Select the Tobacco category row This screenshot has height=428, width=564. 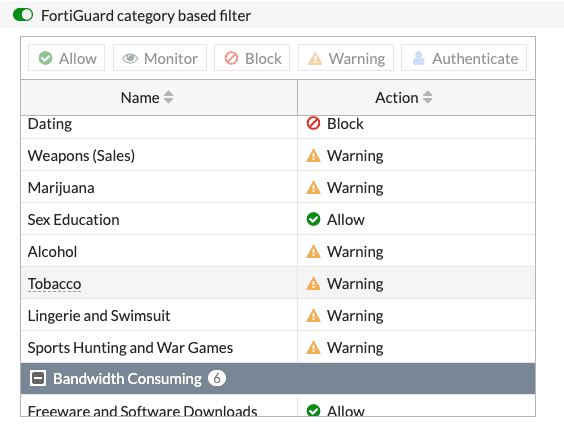tap(278, 283)
